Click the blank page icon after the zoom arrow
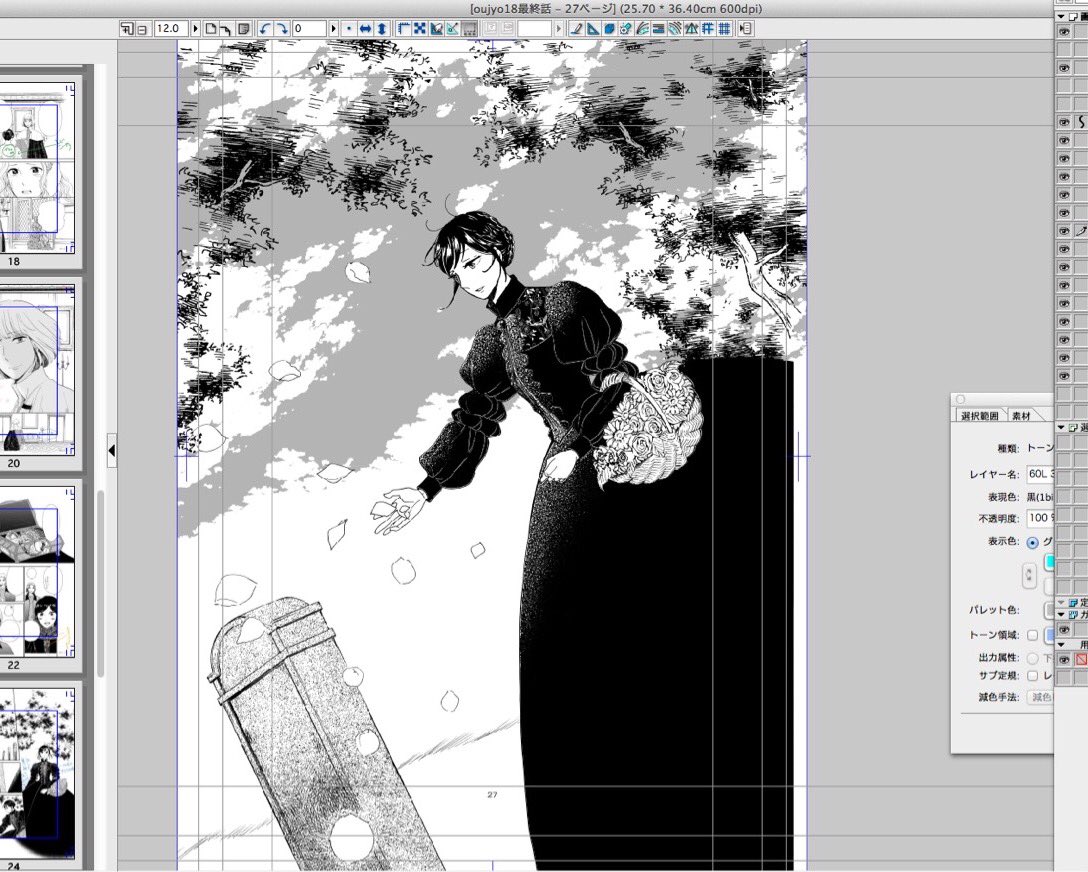 coord(210,28)
